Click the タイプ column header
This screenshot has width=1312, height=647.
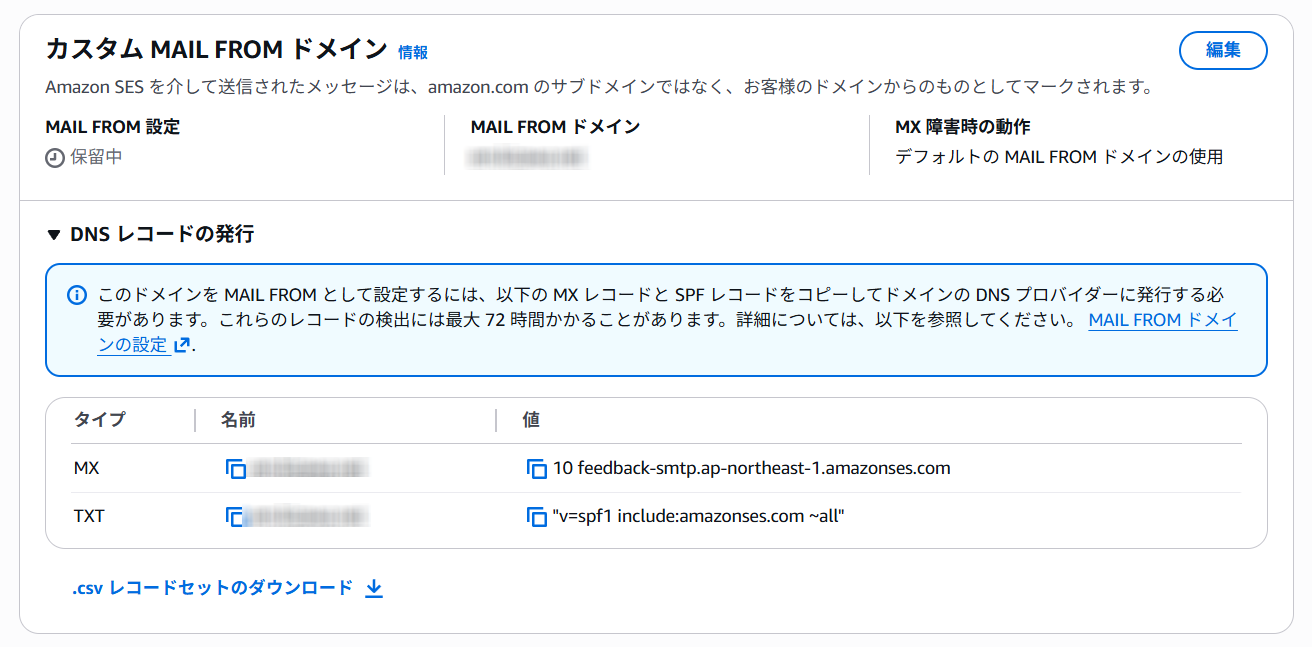[100, 420]
